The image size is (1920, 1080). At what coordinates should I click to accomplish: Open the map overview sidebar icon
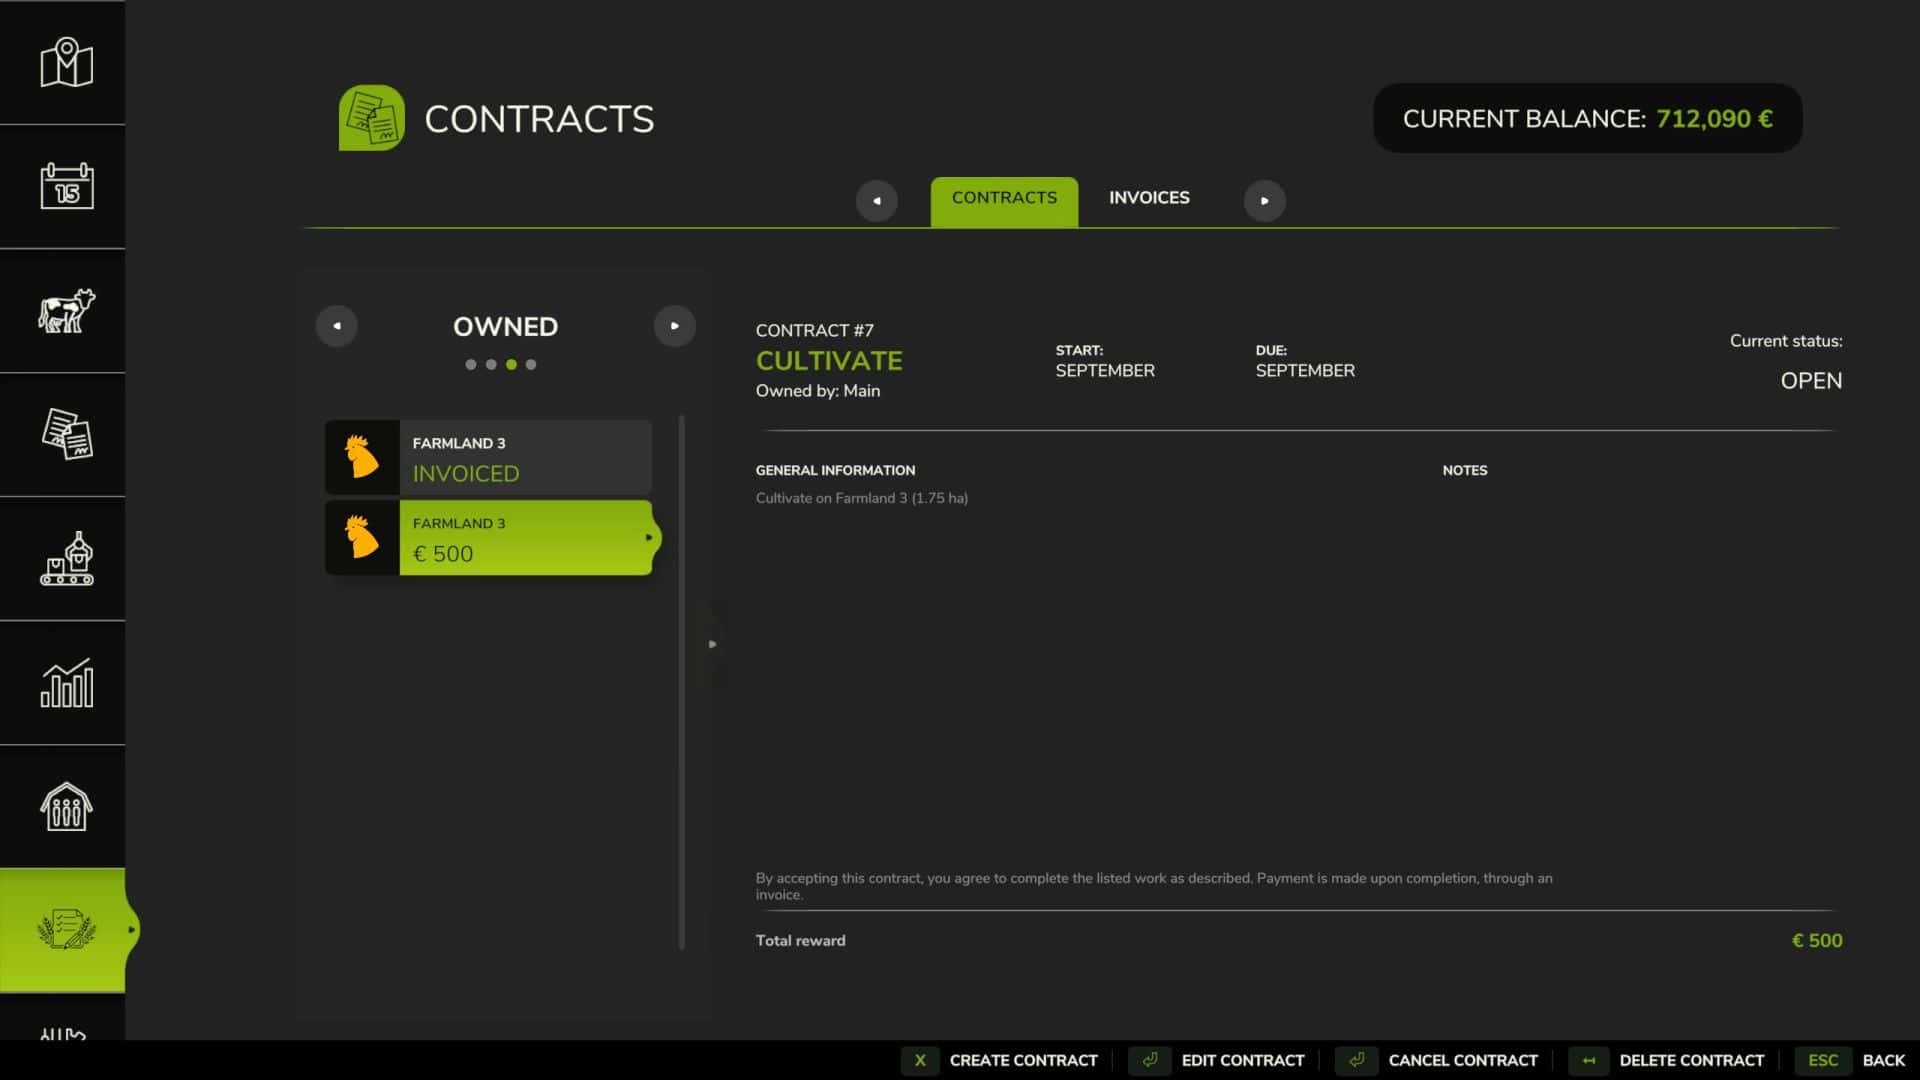tap(66, 62)
